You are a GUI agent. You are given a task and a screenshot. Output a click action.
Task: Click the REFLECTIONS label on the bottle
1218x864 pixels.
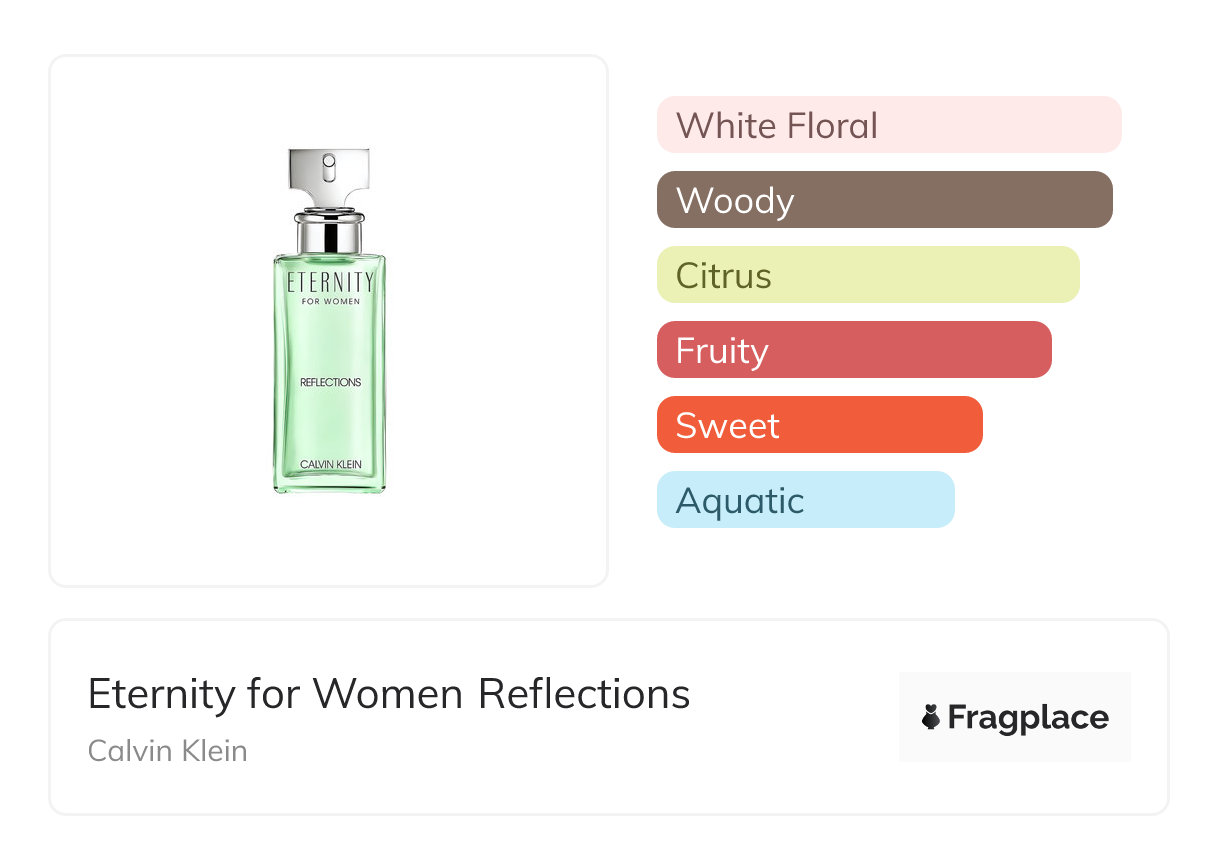[x=330, y=382]
